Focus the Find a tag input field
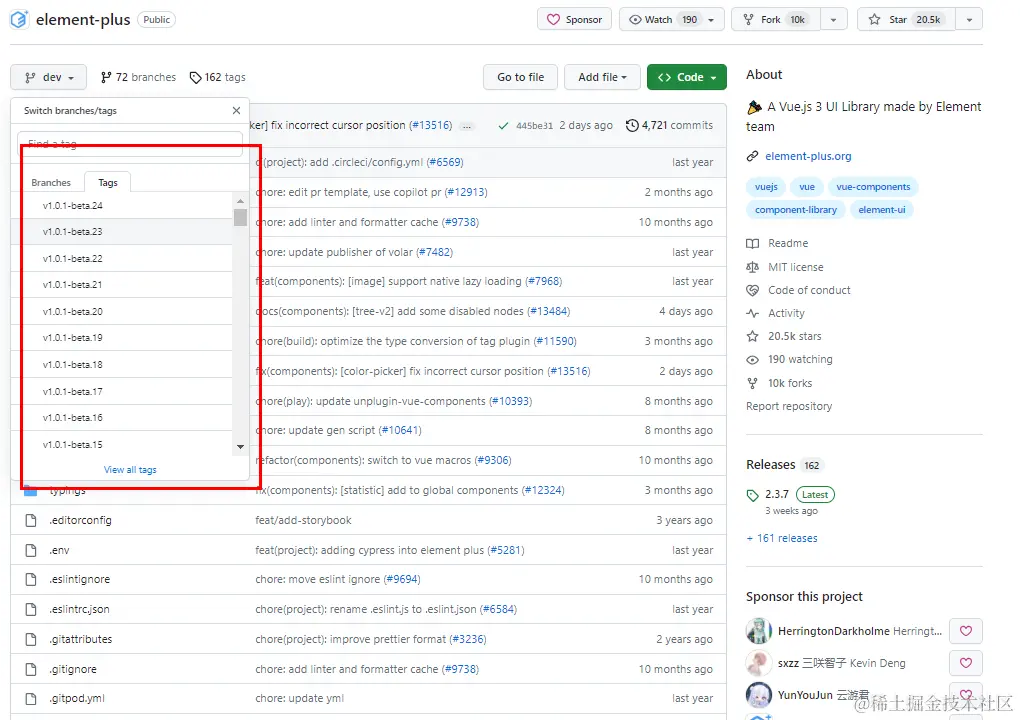Viewport: 1020px width, 720px height. (130, 144)
